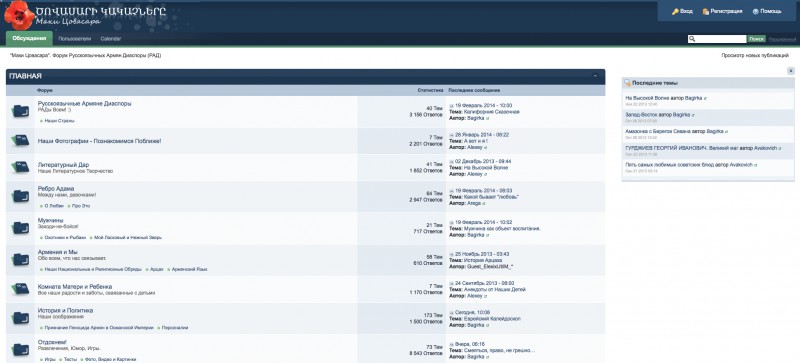Open the Комната Матери и Ребенка forum

click(x=75, y=286)
